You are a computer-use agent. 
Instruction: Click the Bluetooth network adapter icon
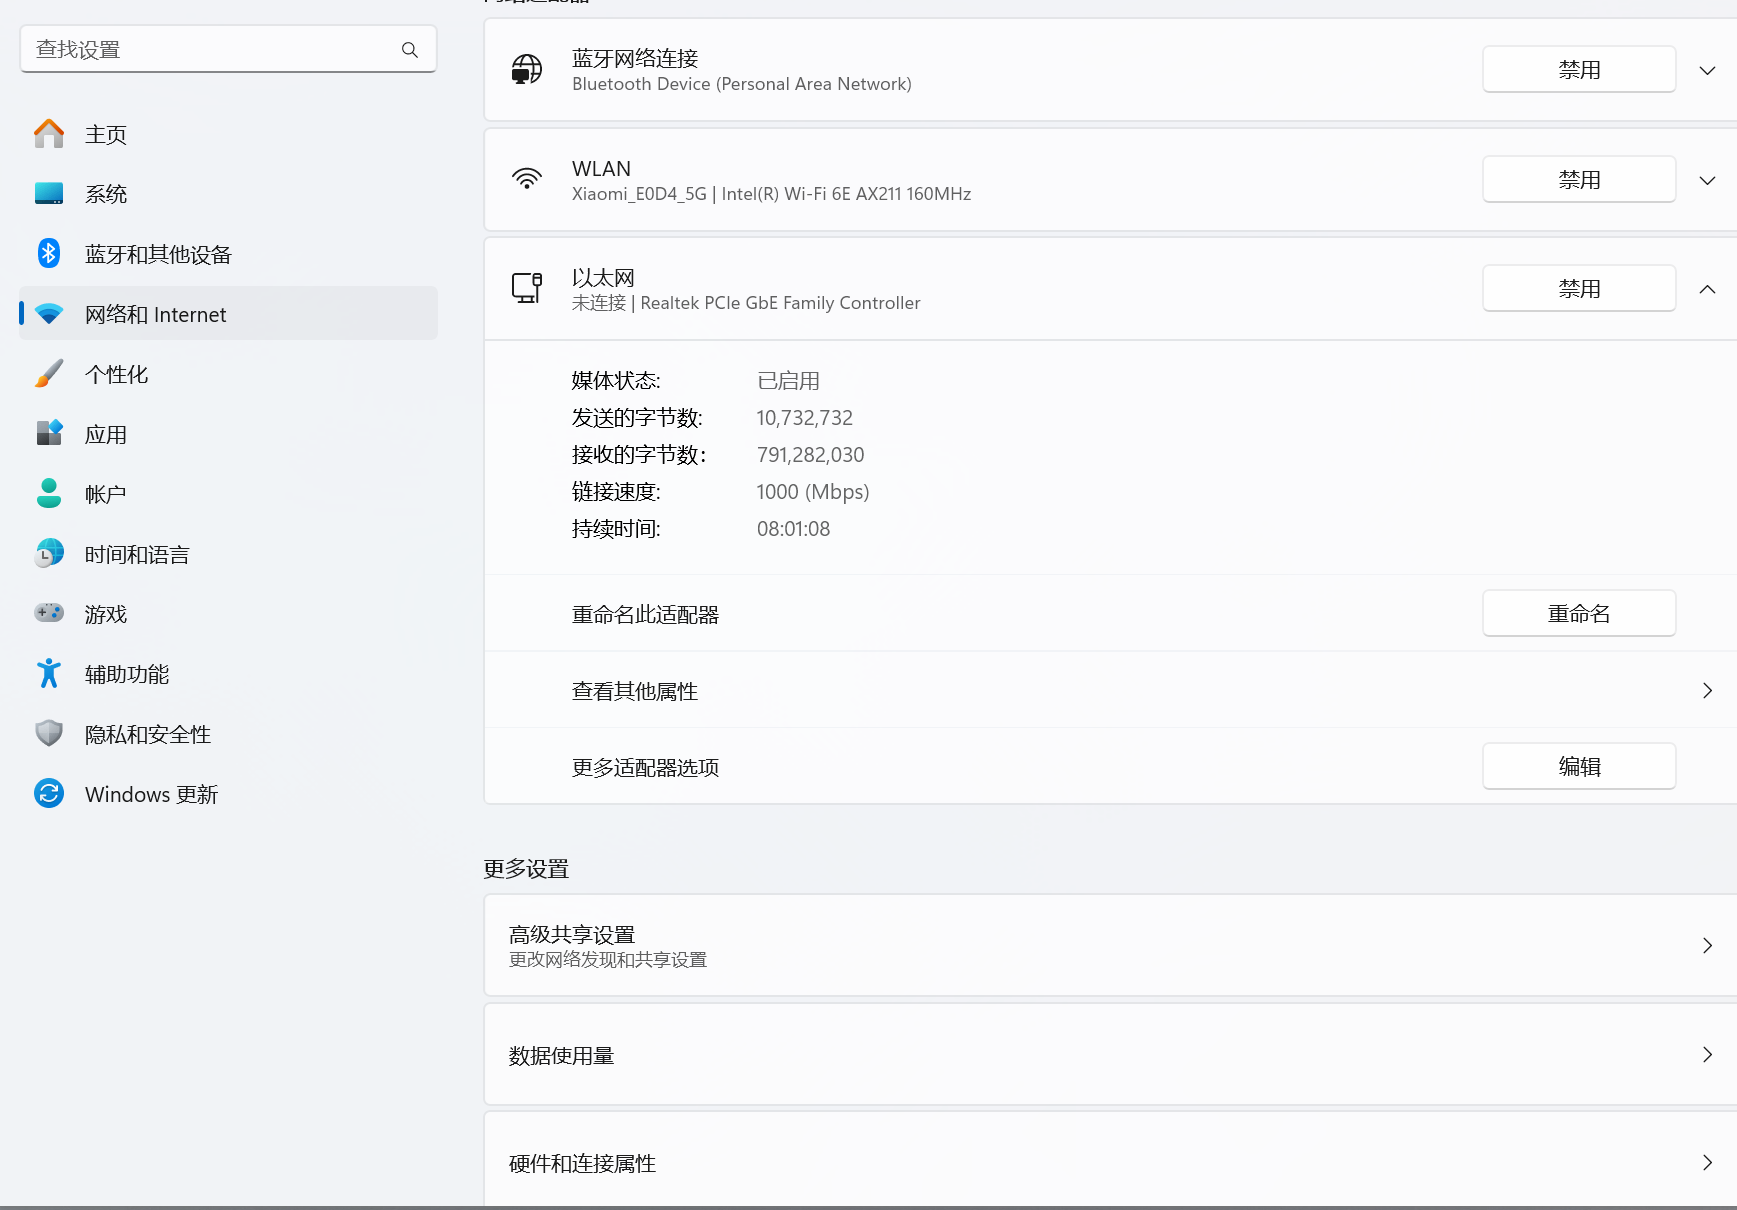pos(527,69)
